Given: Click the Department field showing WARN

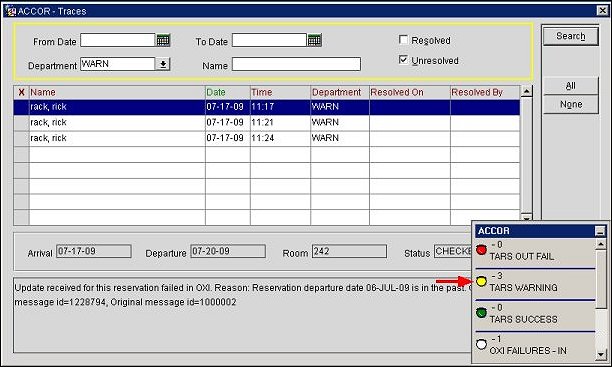Looking at the screenshot, I should (117, 64).
